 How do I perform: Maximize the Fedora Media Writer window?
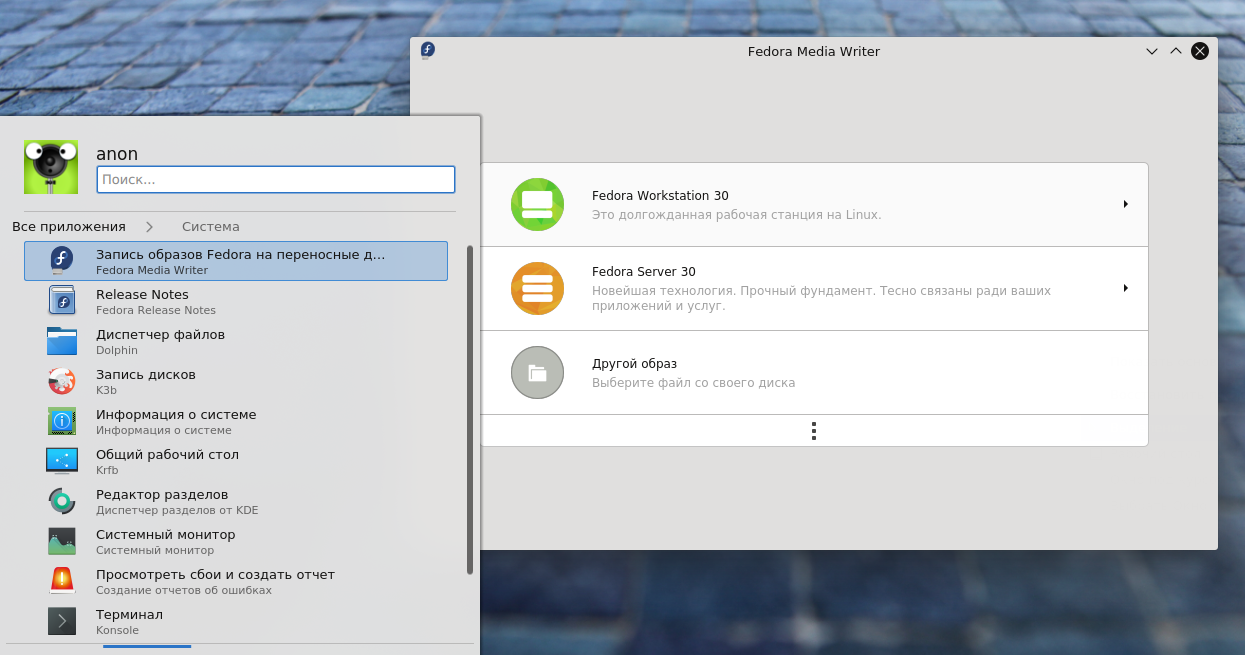1176,51
